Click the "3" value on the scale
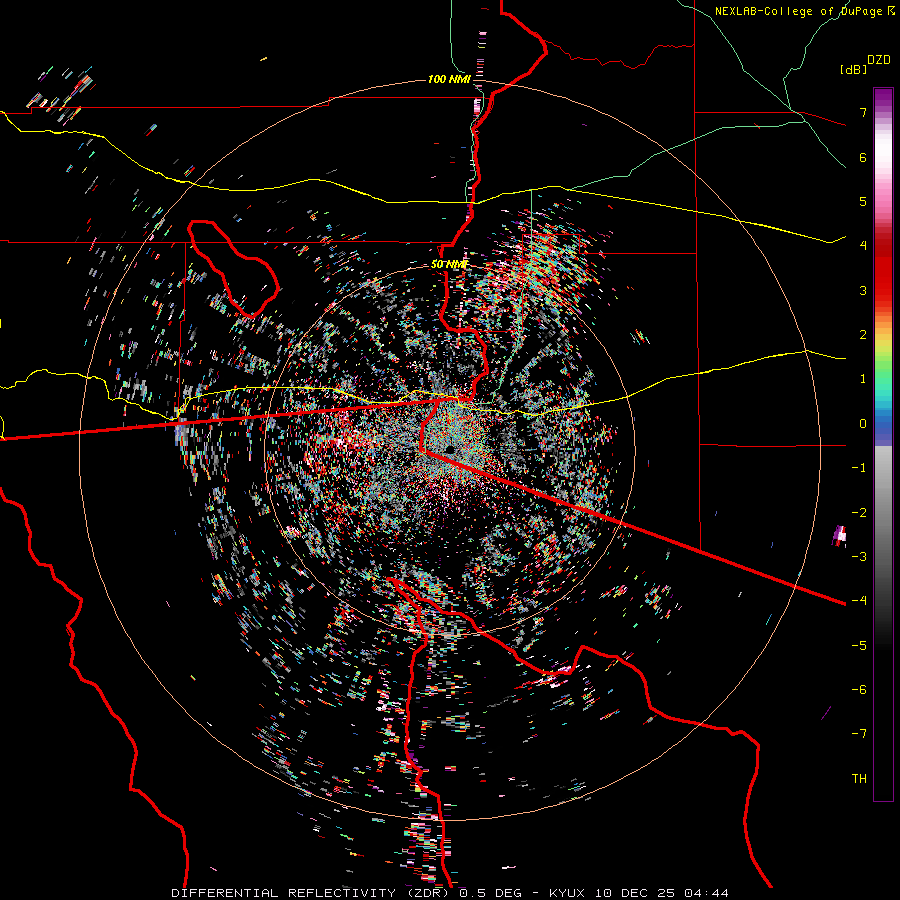Image resolution: width=900 pixels, height=900 pixels. (863, 290)
